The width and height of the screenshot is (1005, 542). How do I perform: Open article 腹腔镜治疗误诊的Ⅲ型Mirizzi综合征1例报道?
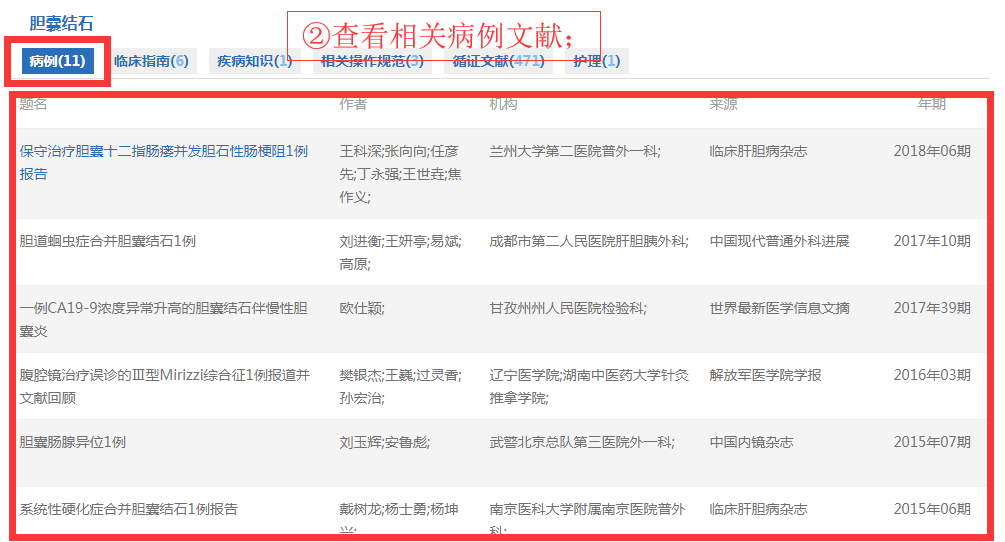coord(164,386)
